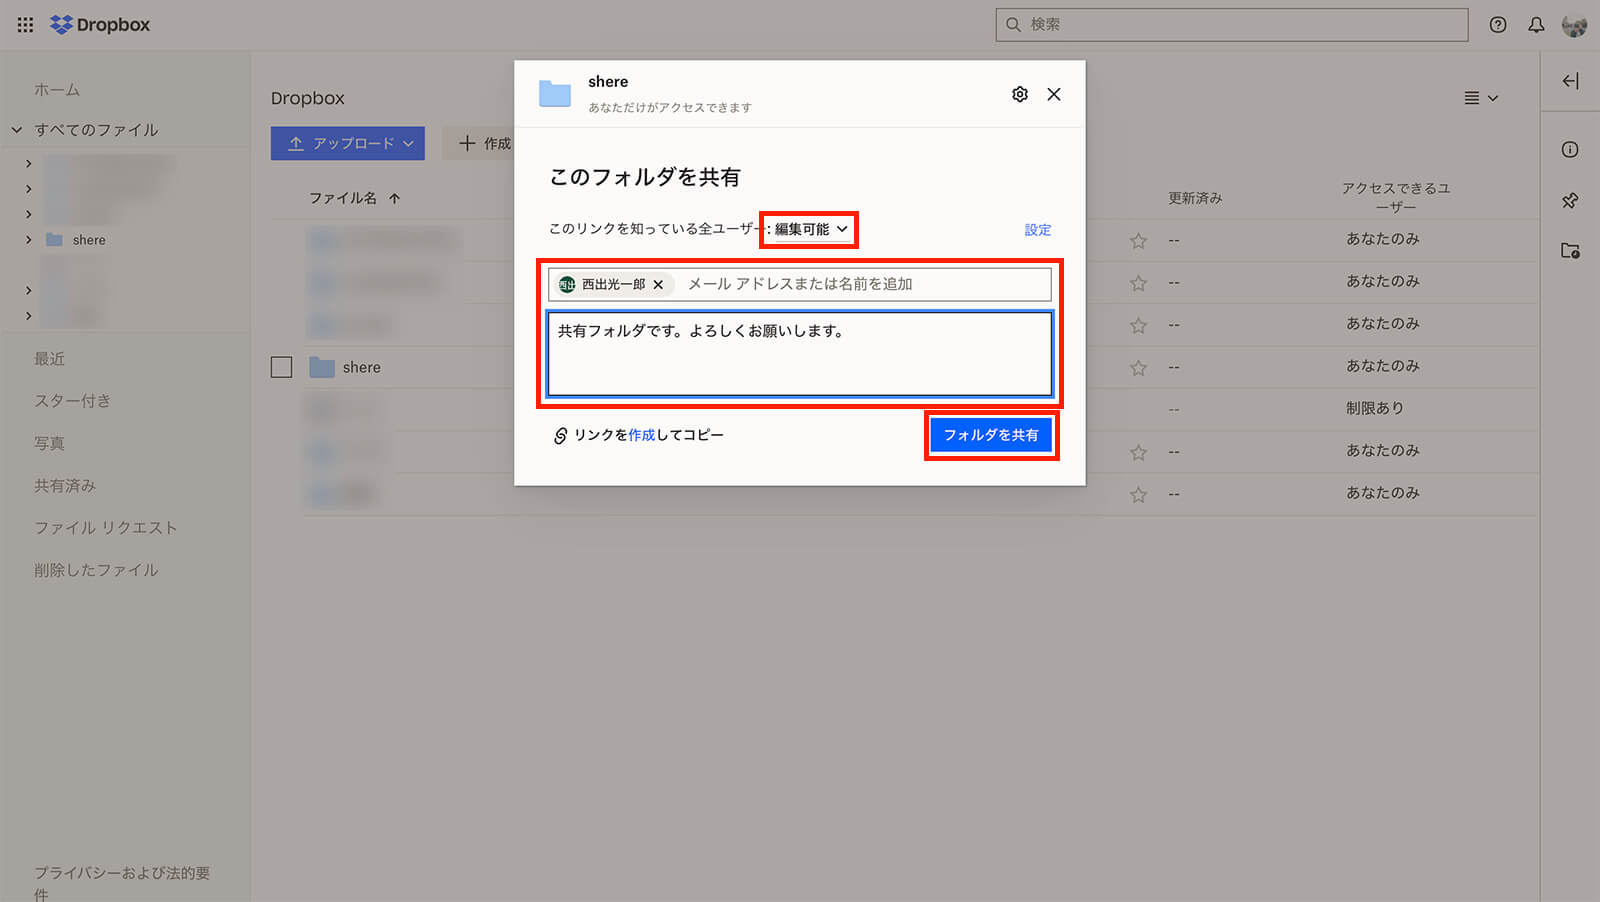Image resolution: width=1600 pixels, height=902 pixels.
Task: Collapse すべてのファイル tree
Action: [17, 130]
